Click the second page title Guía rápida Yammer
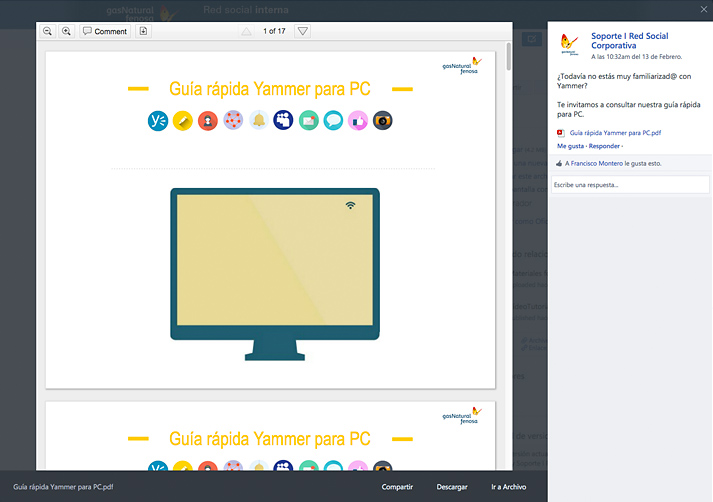Image resolution: width=713 pixels, height=502 pixels. tap(270, 439)
